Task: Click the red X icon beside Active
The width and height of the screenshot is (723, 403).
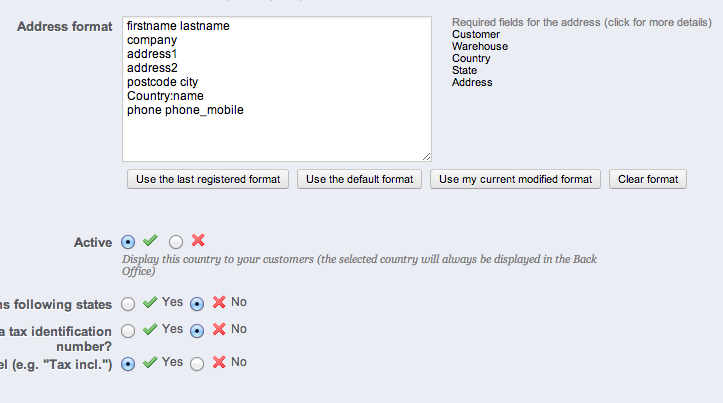Action: [x=198, y=241]
